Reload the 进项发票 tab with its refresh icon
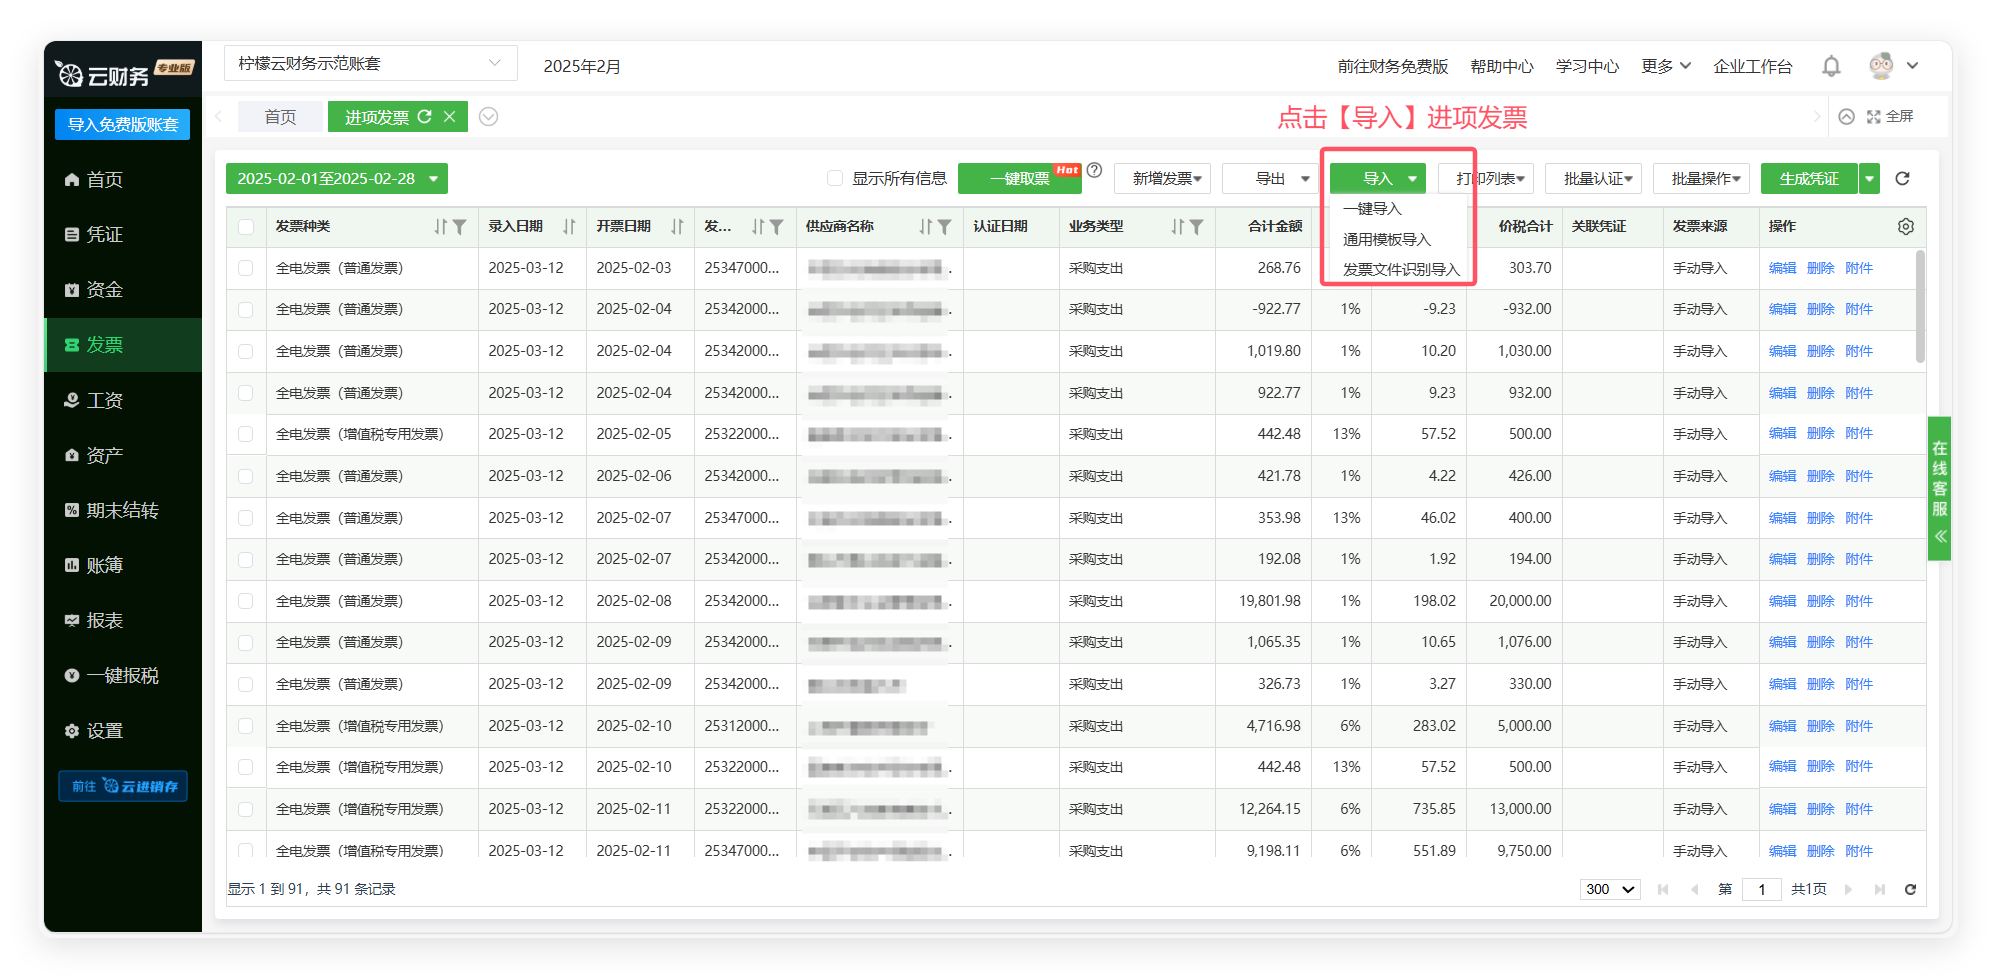The height and width of the screenshot is (976, 1996). 425,117
